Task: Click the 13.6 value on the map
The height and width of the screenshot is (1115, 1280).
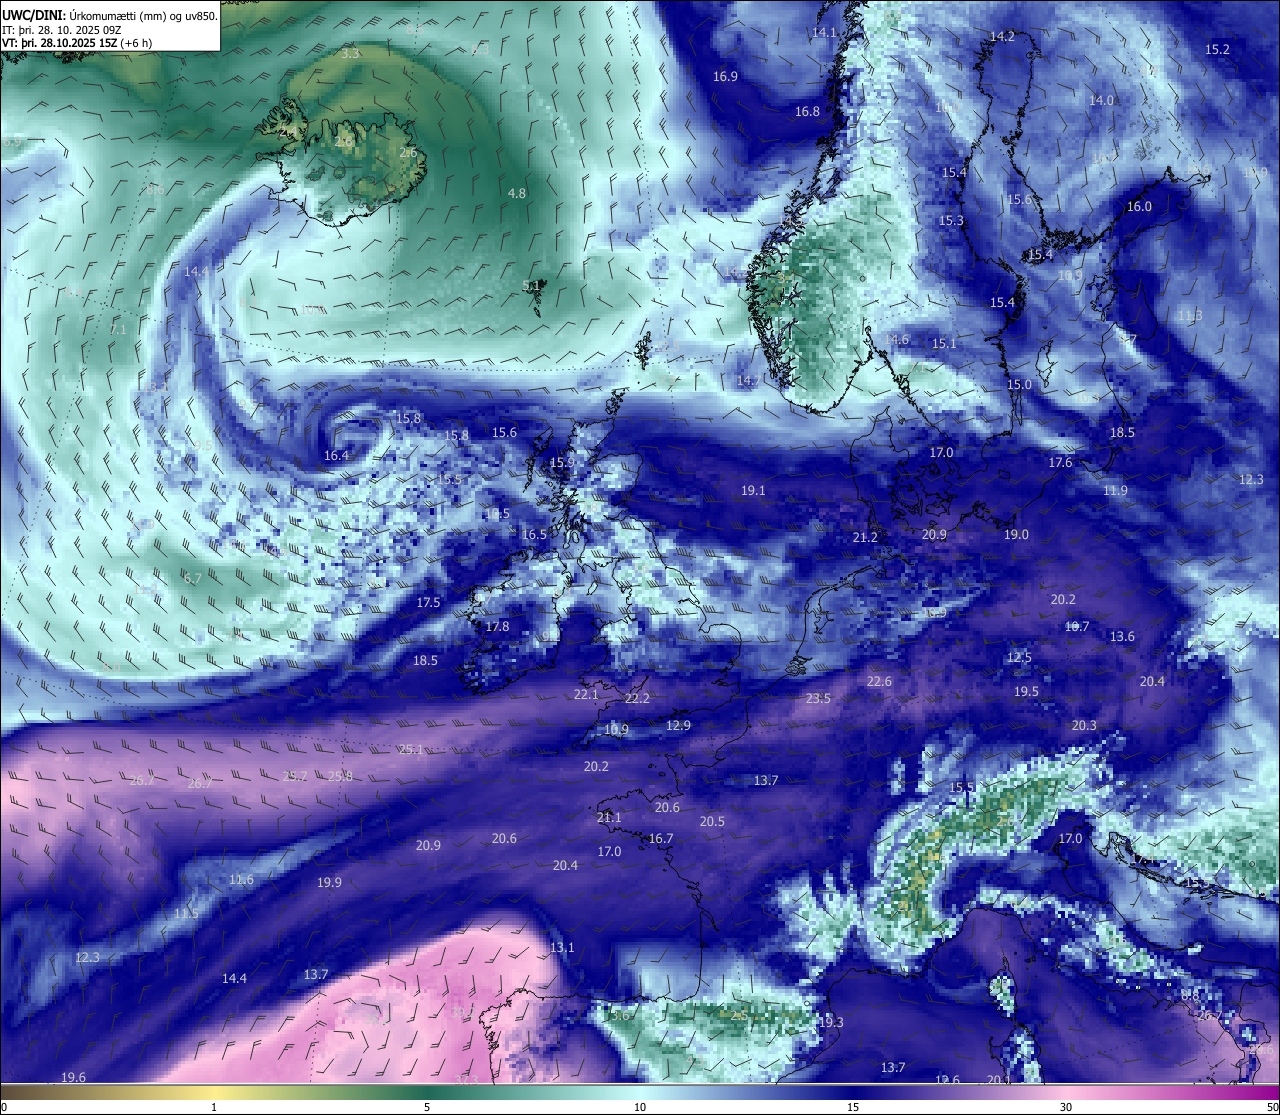Action: click(x=1122, y=637)
